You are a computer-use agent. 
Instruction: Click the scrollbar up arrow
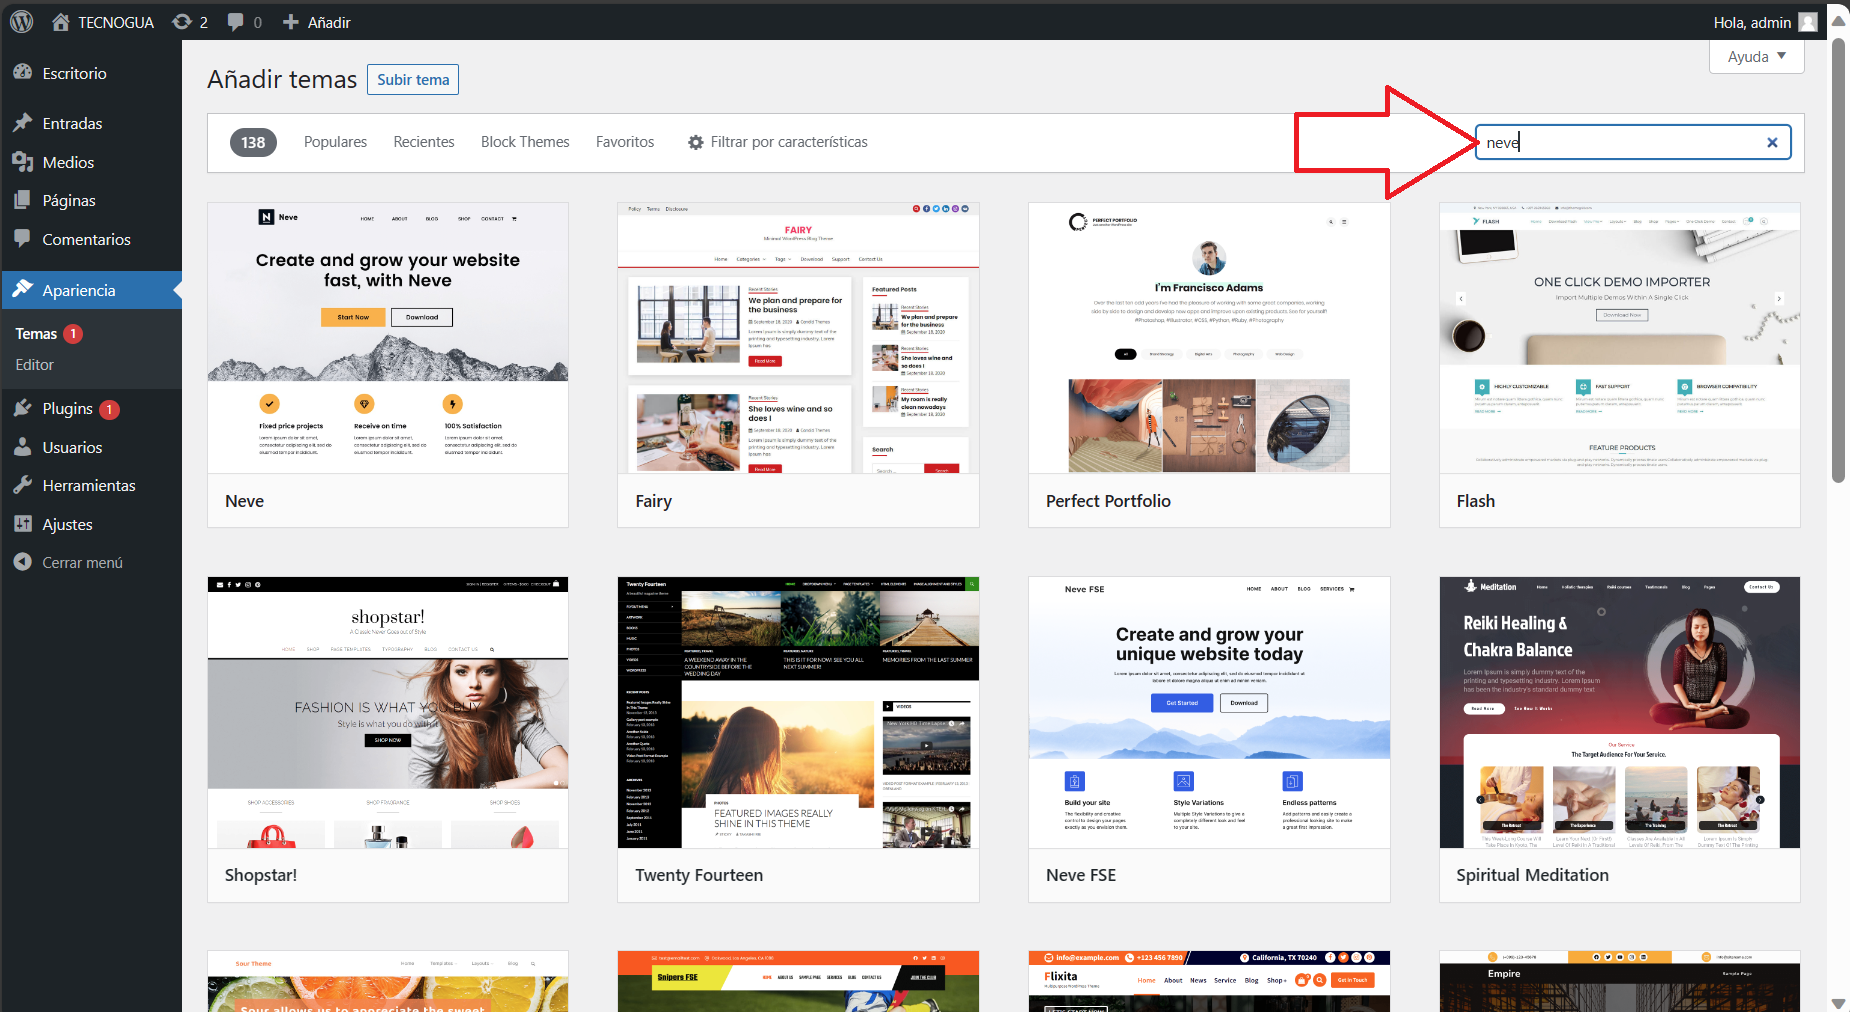pos(1838,21)
